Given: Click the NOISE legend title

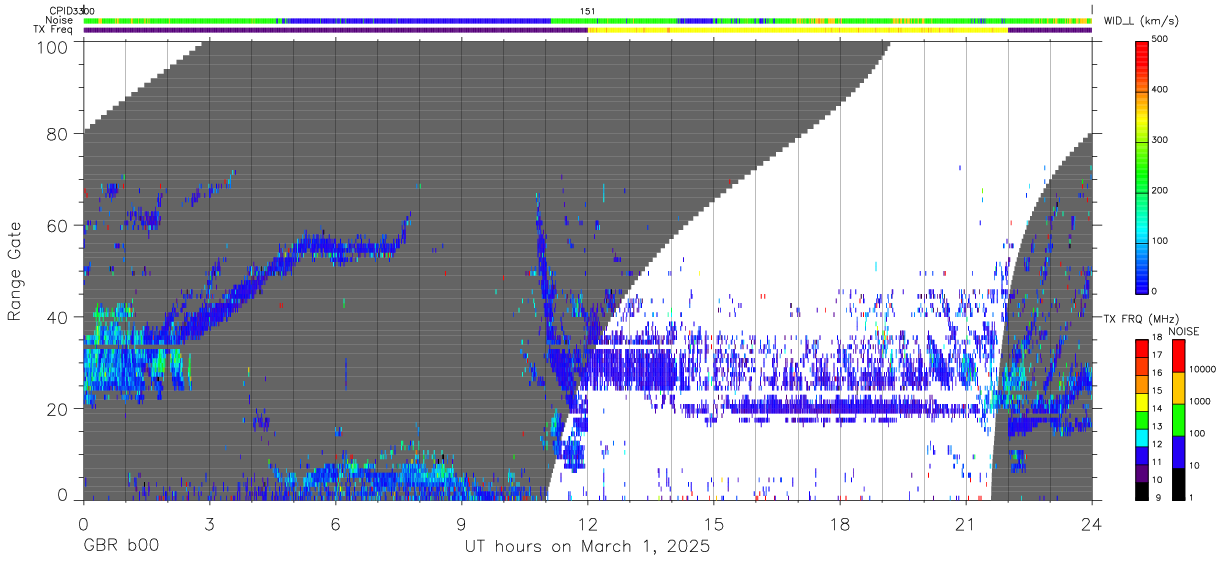Looking at the screenshot, I should click(1185, 331).
